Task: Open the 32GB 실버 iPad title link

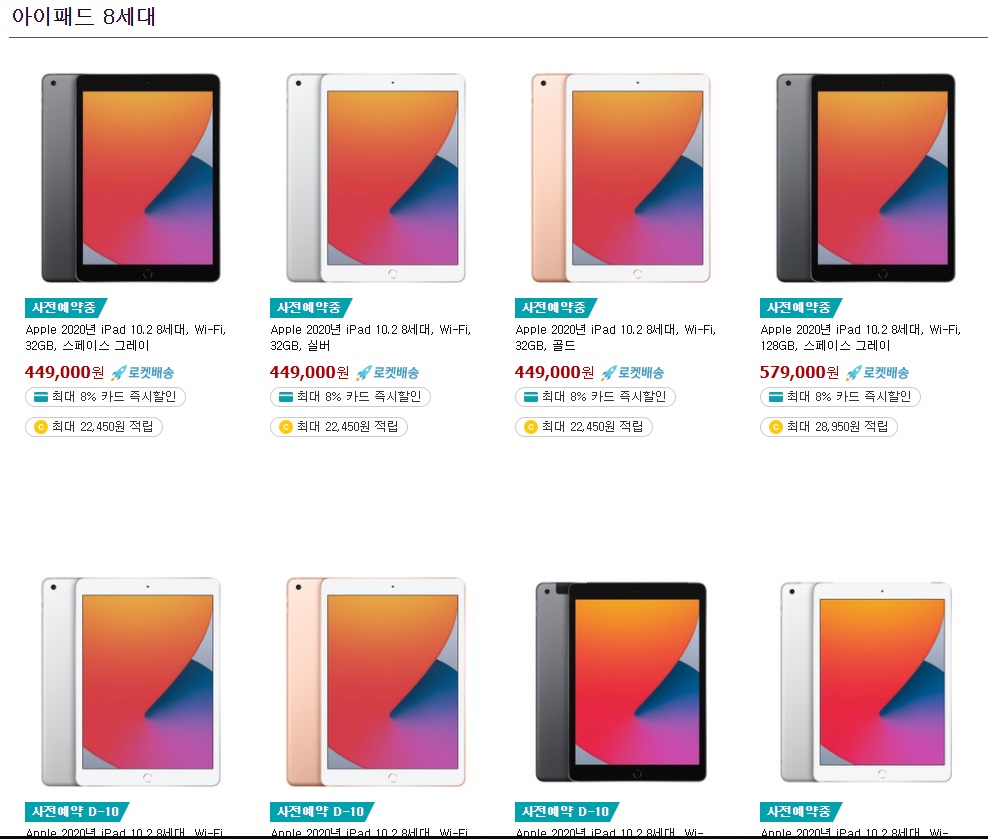Action: (370, 338)
